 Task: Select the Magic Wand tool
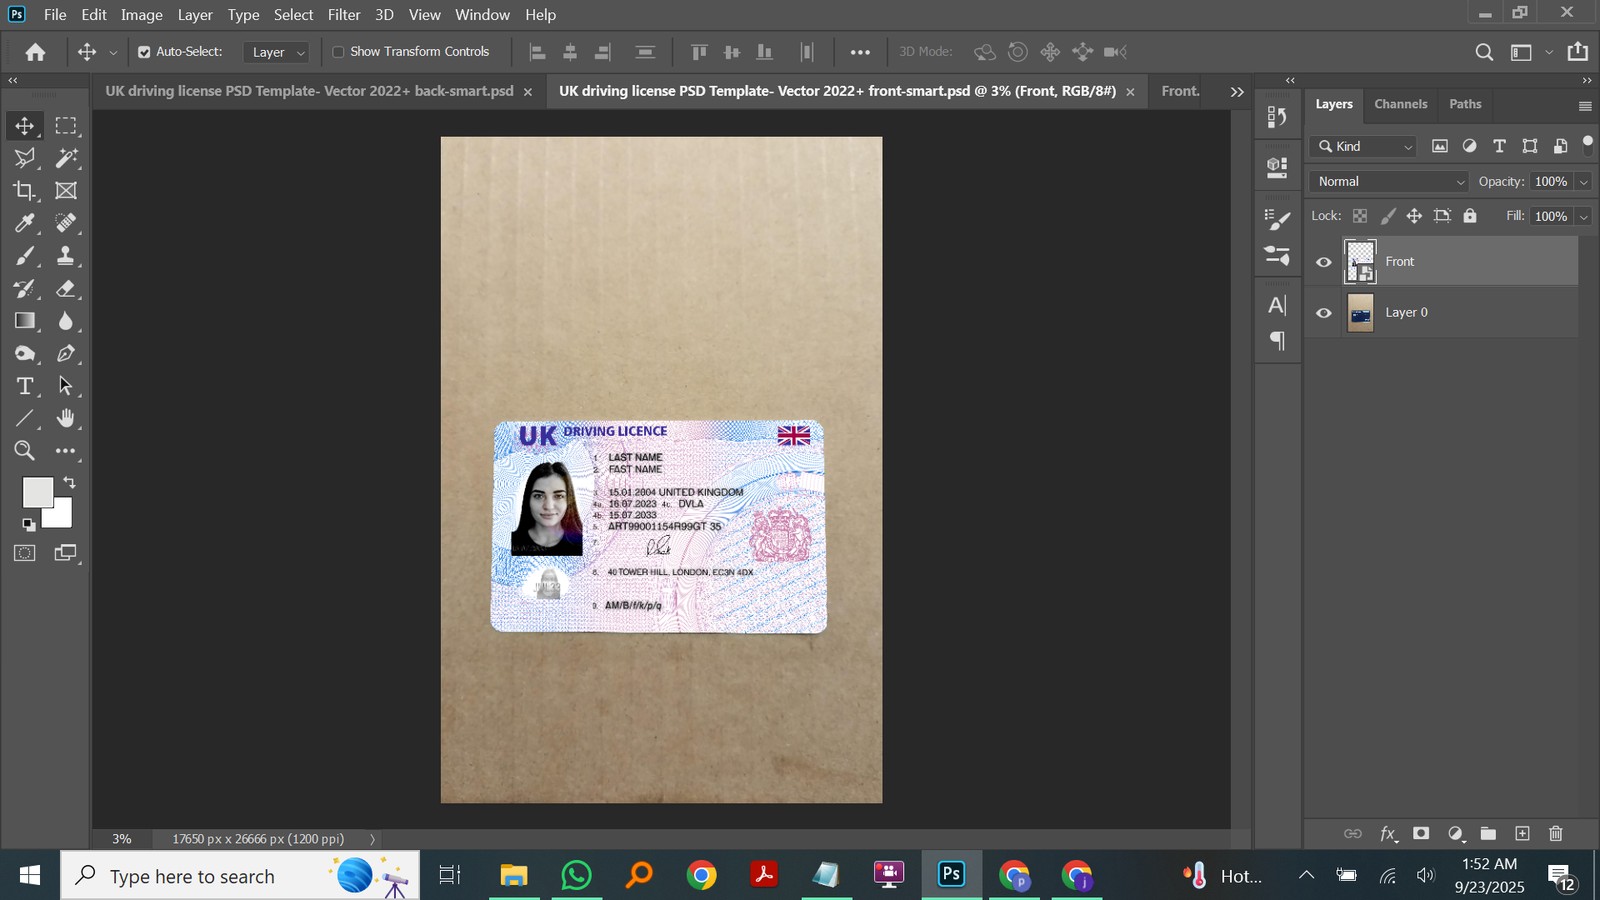(x=66, y=158)
